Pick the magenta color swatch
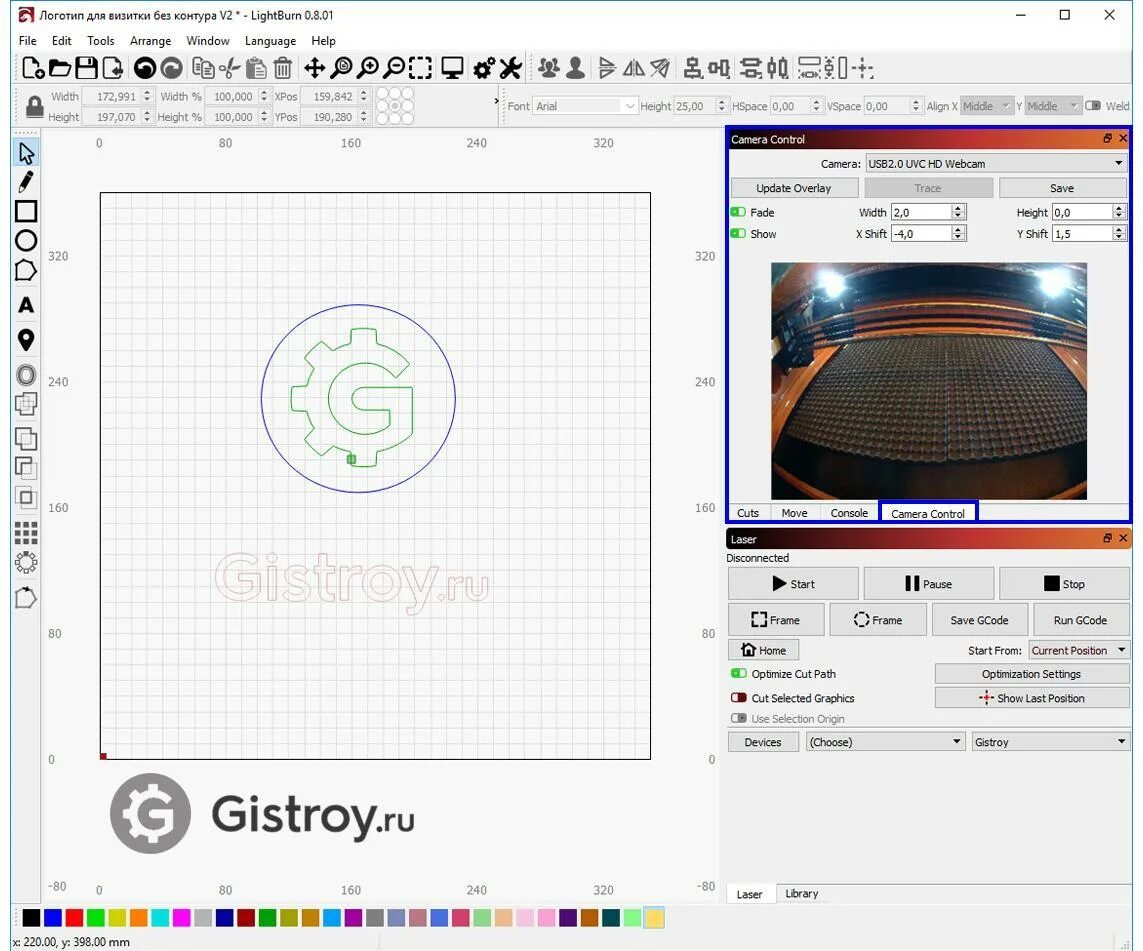 pos(182,917)
